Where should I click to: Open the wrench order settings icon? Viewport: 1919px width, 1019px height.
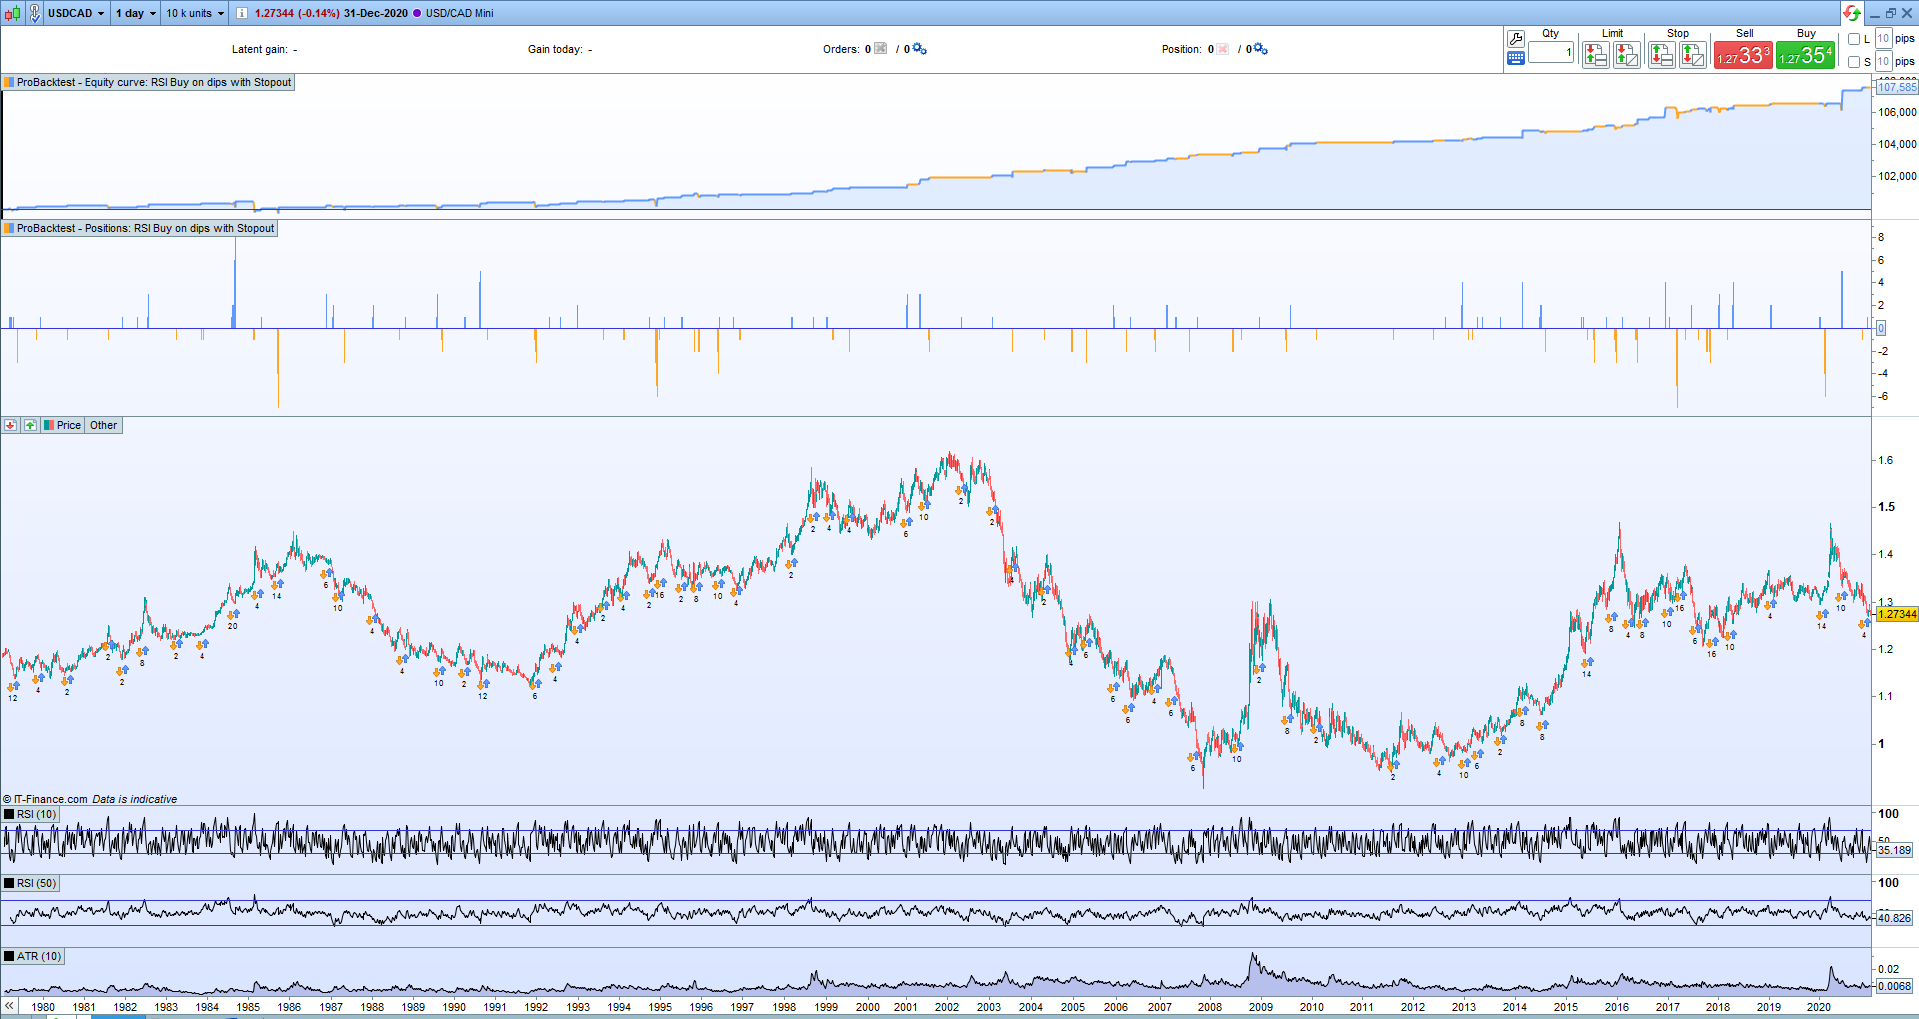point(1516,39)
